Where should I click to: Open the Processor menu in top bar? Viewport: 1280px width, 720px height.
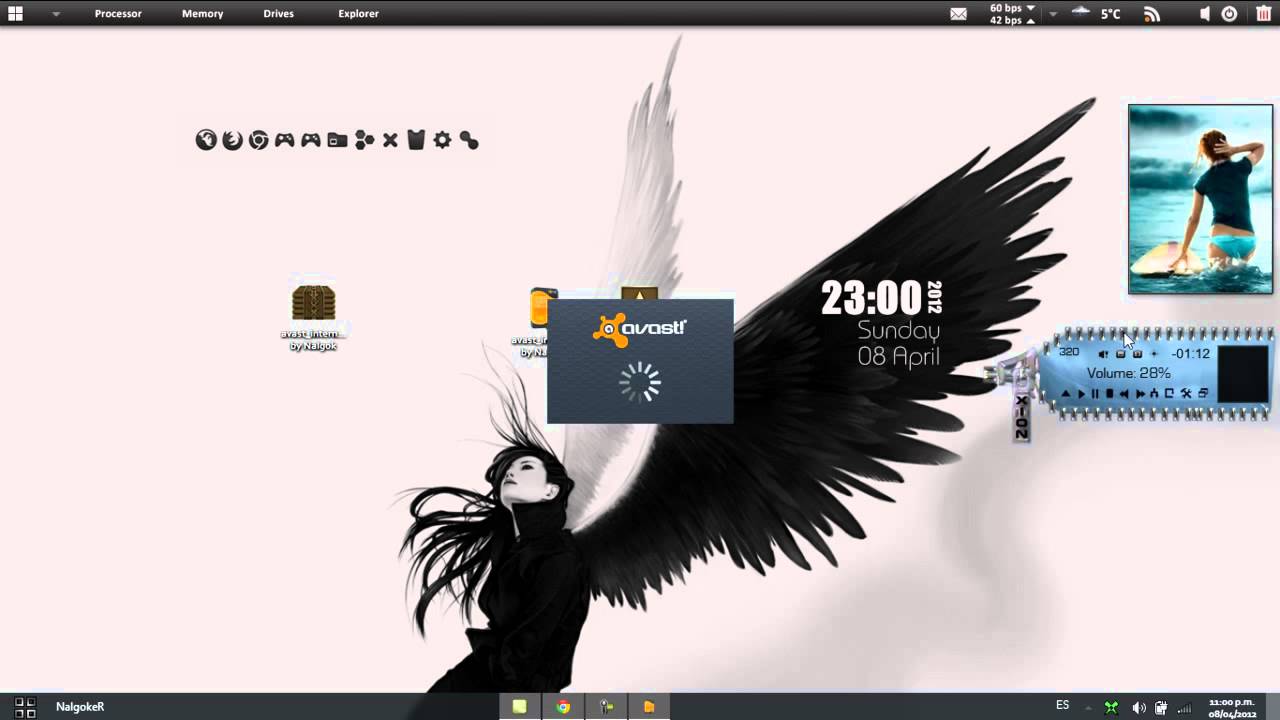tap(118, 14)
